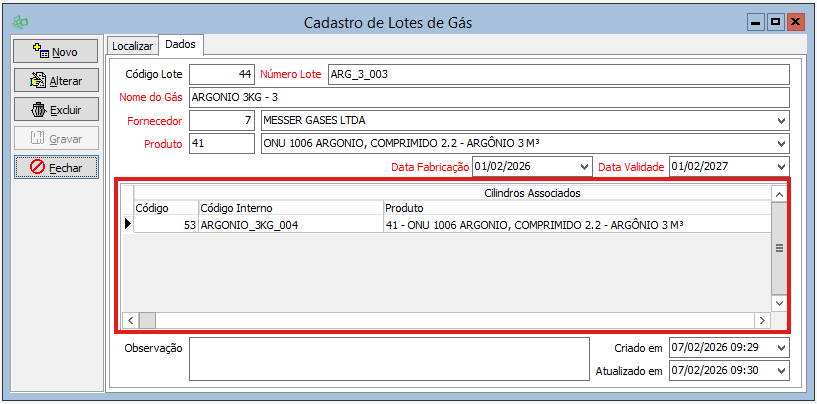Open the Data Validade date picker
Viewport: 817px width, 404px height.
tap(780, 167)
